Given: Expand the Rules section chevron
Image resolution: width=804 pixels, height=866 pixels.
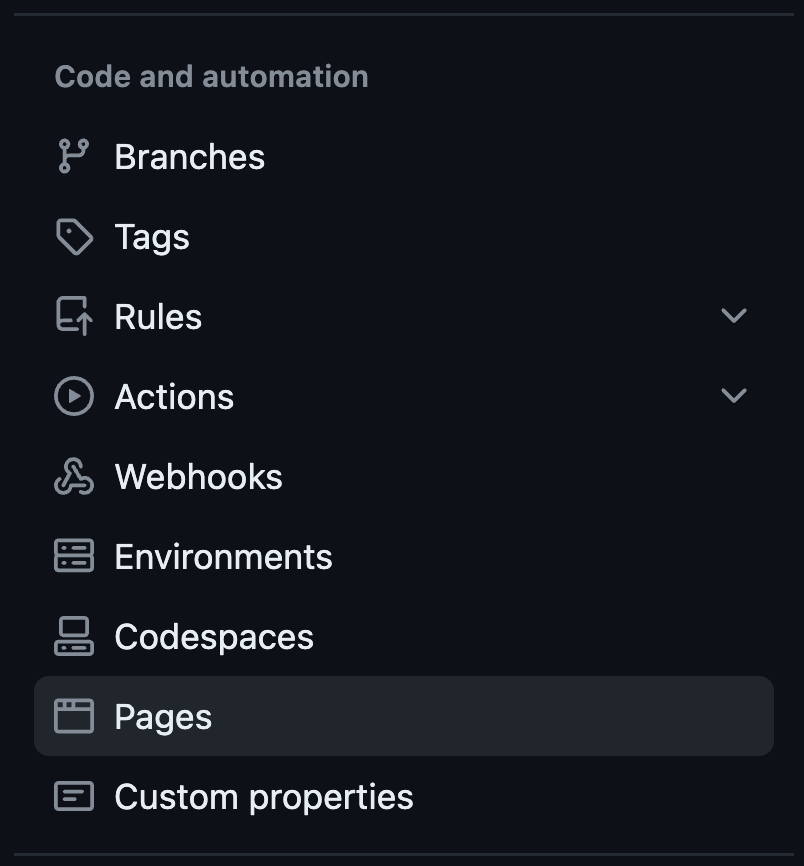Looking at the screenshot, I should (x=734, y=317).
